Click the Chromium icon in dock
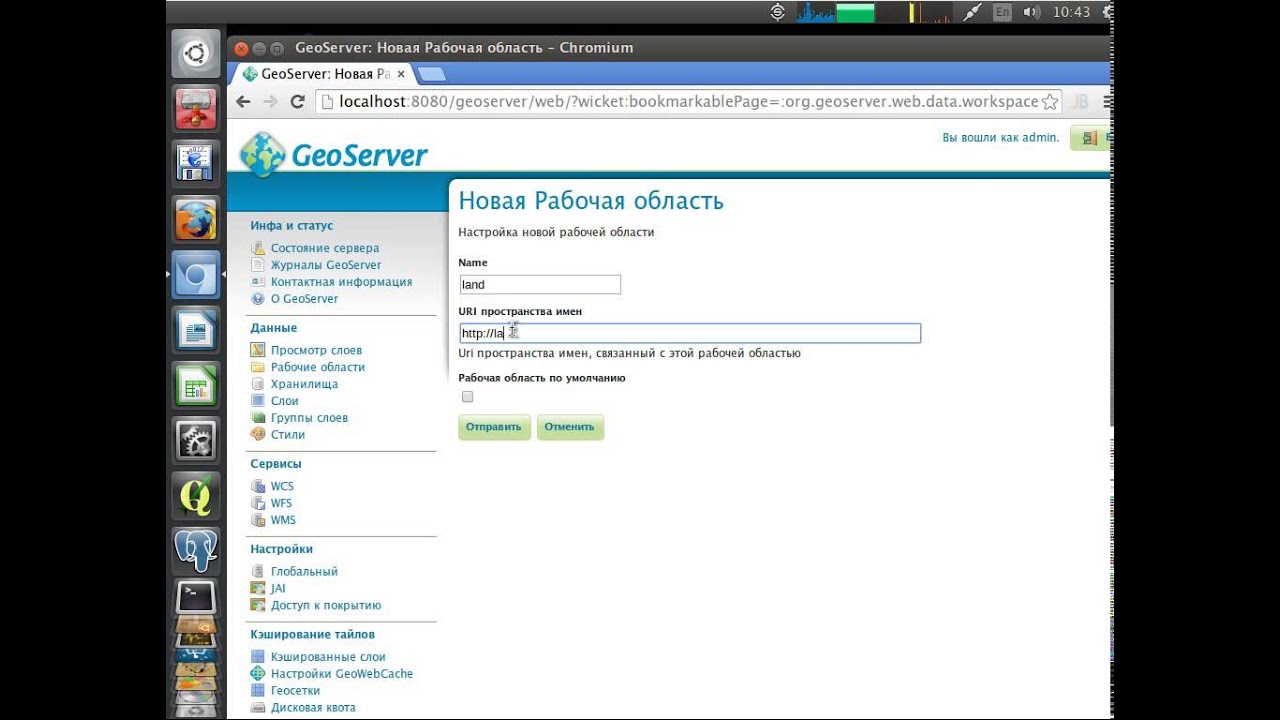This screenshot has width=1280, height=720. 196,274
